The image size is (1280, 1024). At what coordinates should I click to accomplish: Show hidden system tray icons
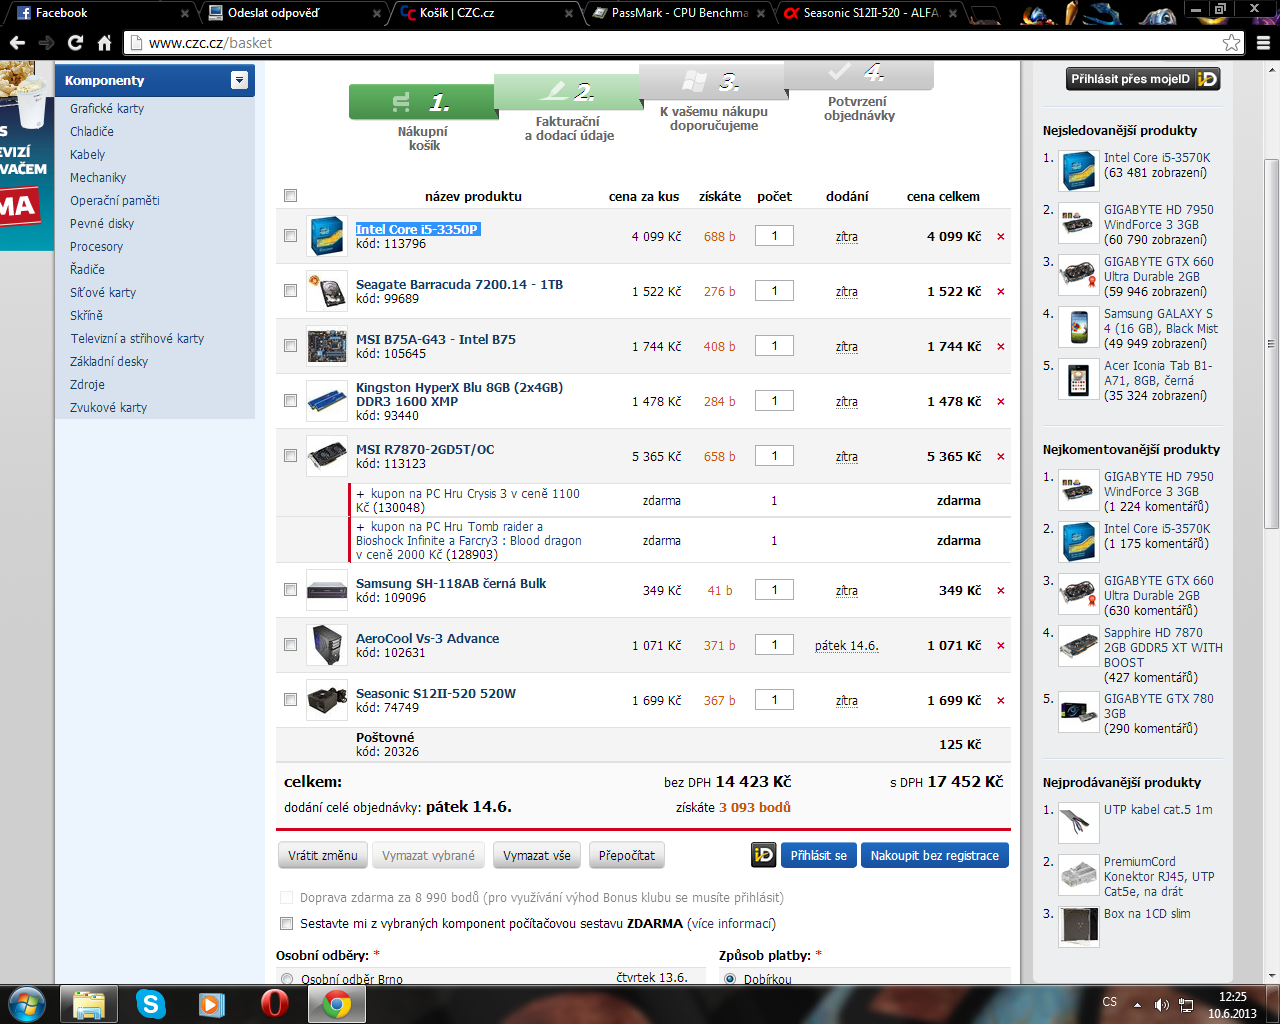pyautogui.click(x=1137, y=1004)
